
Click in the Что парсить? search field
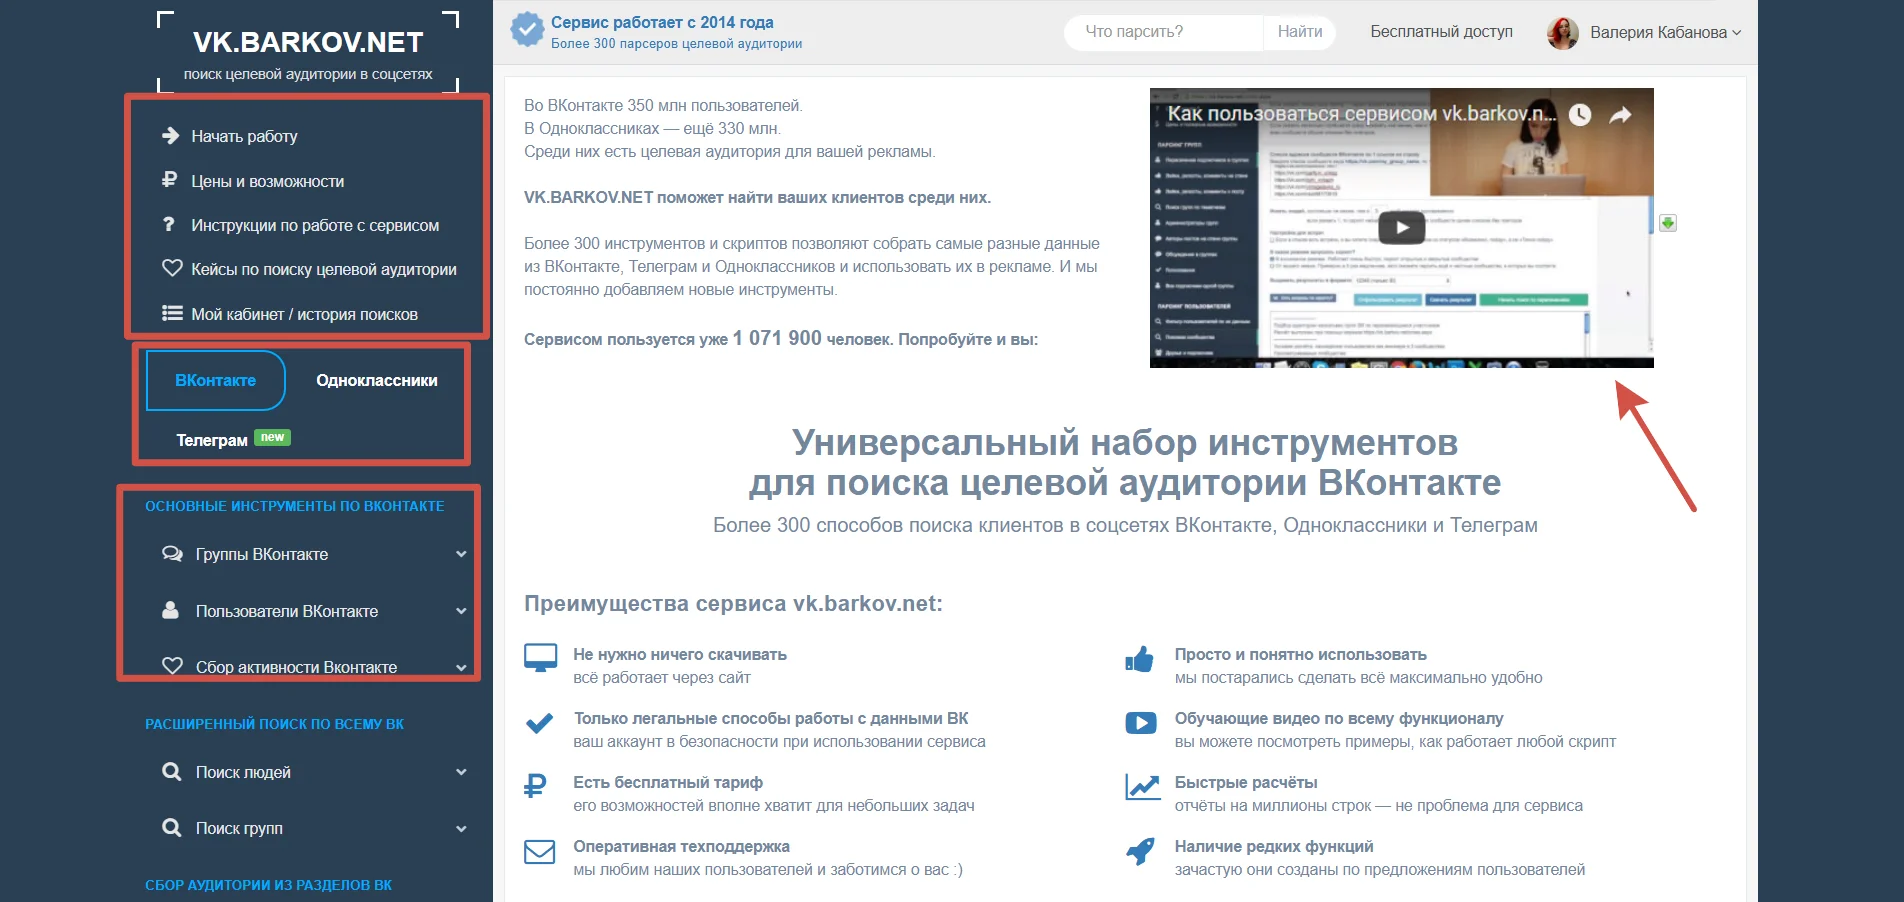[1164, 32]
